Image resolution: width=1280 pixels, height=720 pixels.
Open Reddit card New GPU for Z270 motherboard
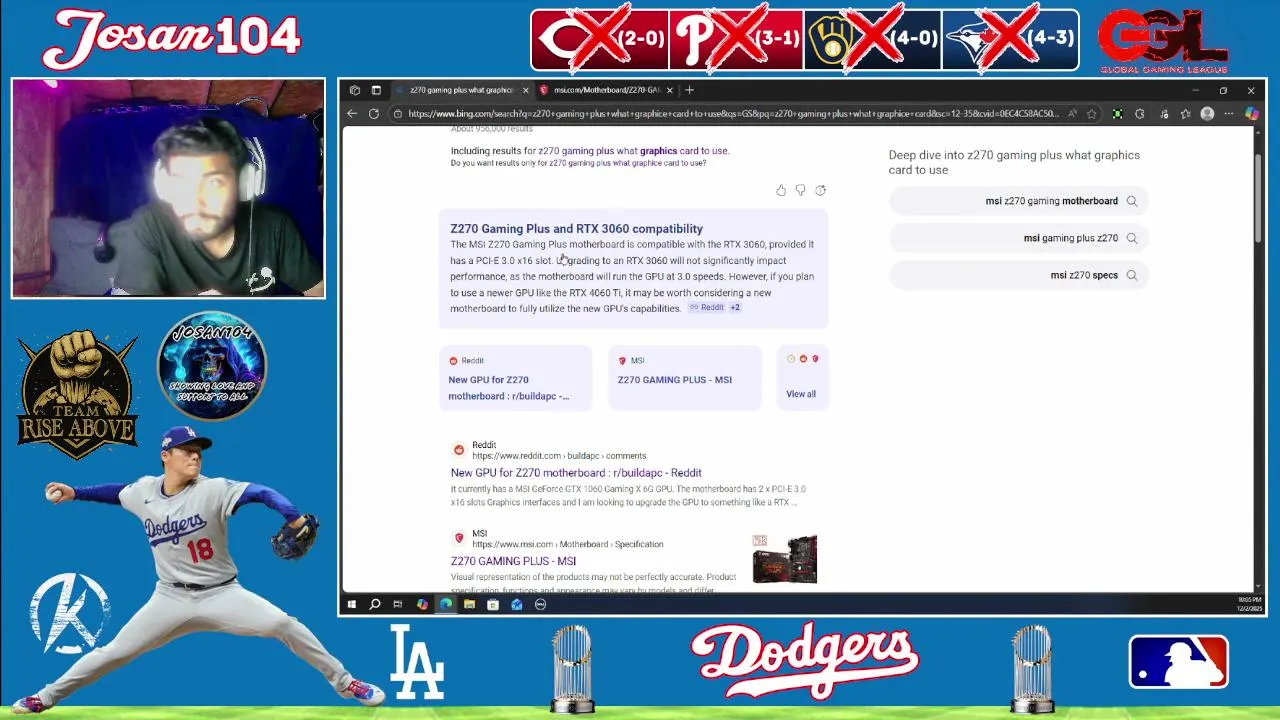coord(515,378)
